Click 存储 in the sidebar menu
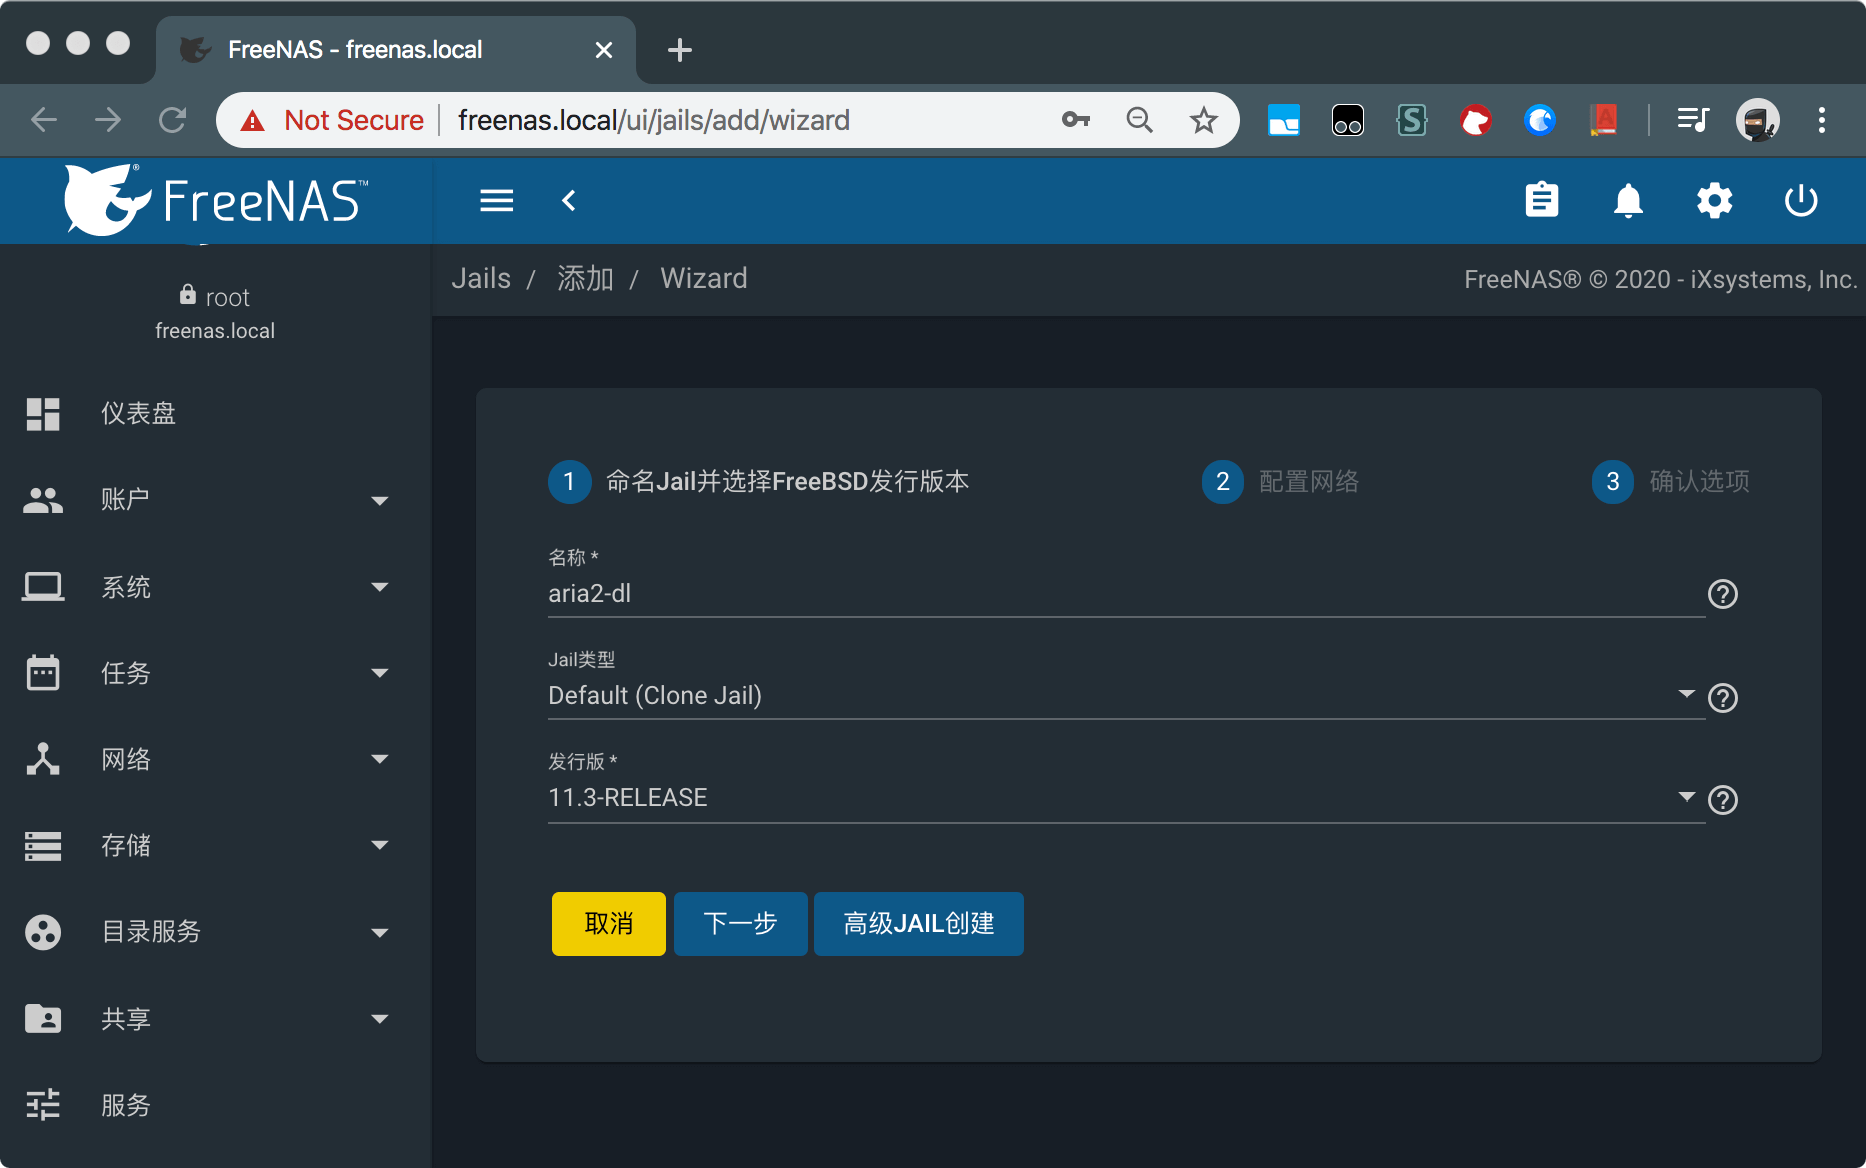The width and height of the screenshot is (1866, 1168). (126, 845)
